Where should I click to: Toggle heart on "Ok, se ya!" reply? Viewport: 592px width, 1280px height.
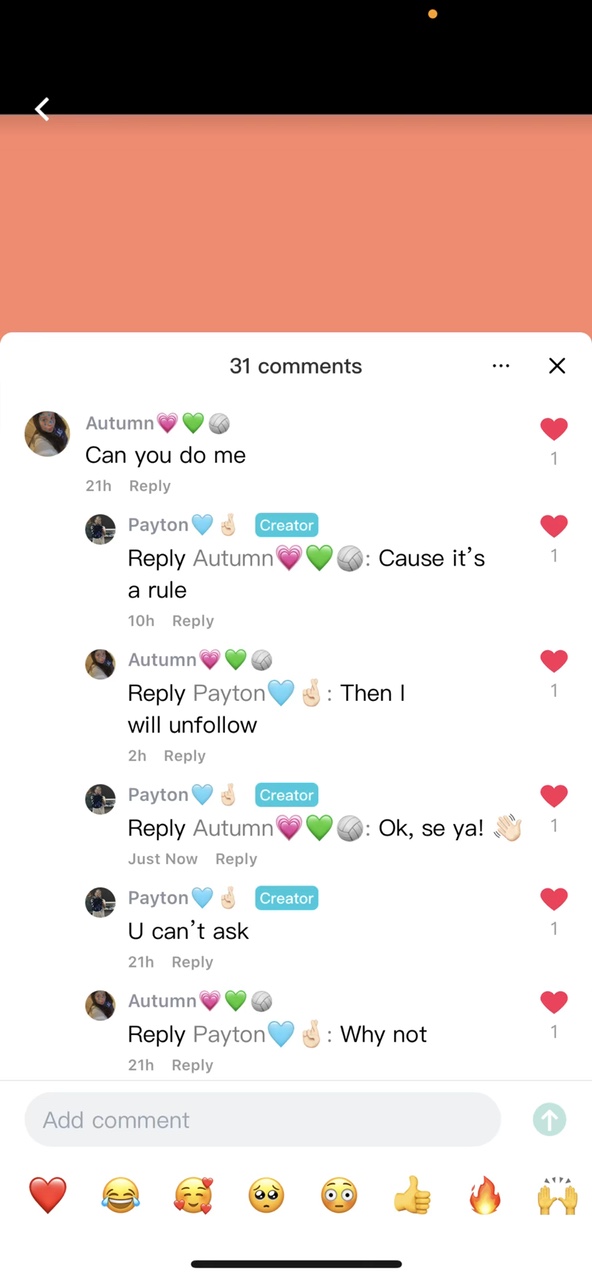pyautogui.click(x=554, y=796)
